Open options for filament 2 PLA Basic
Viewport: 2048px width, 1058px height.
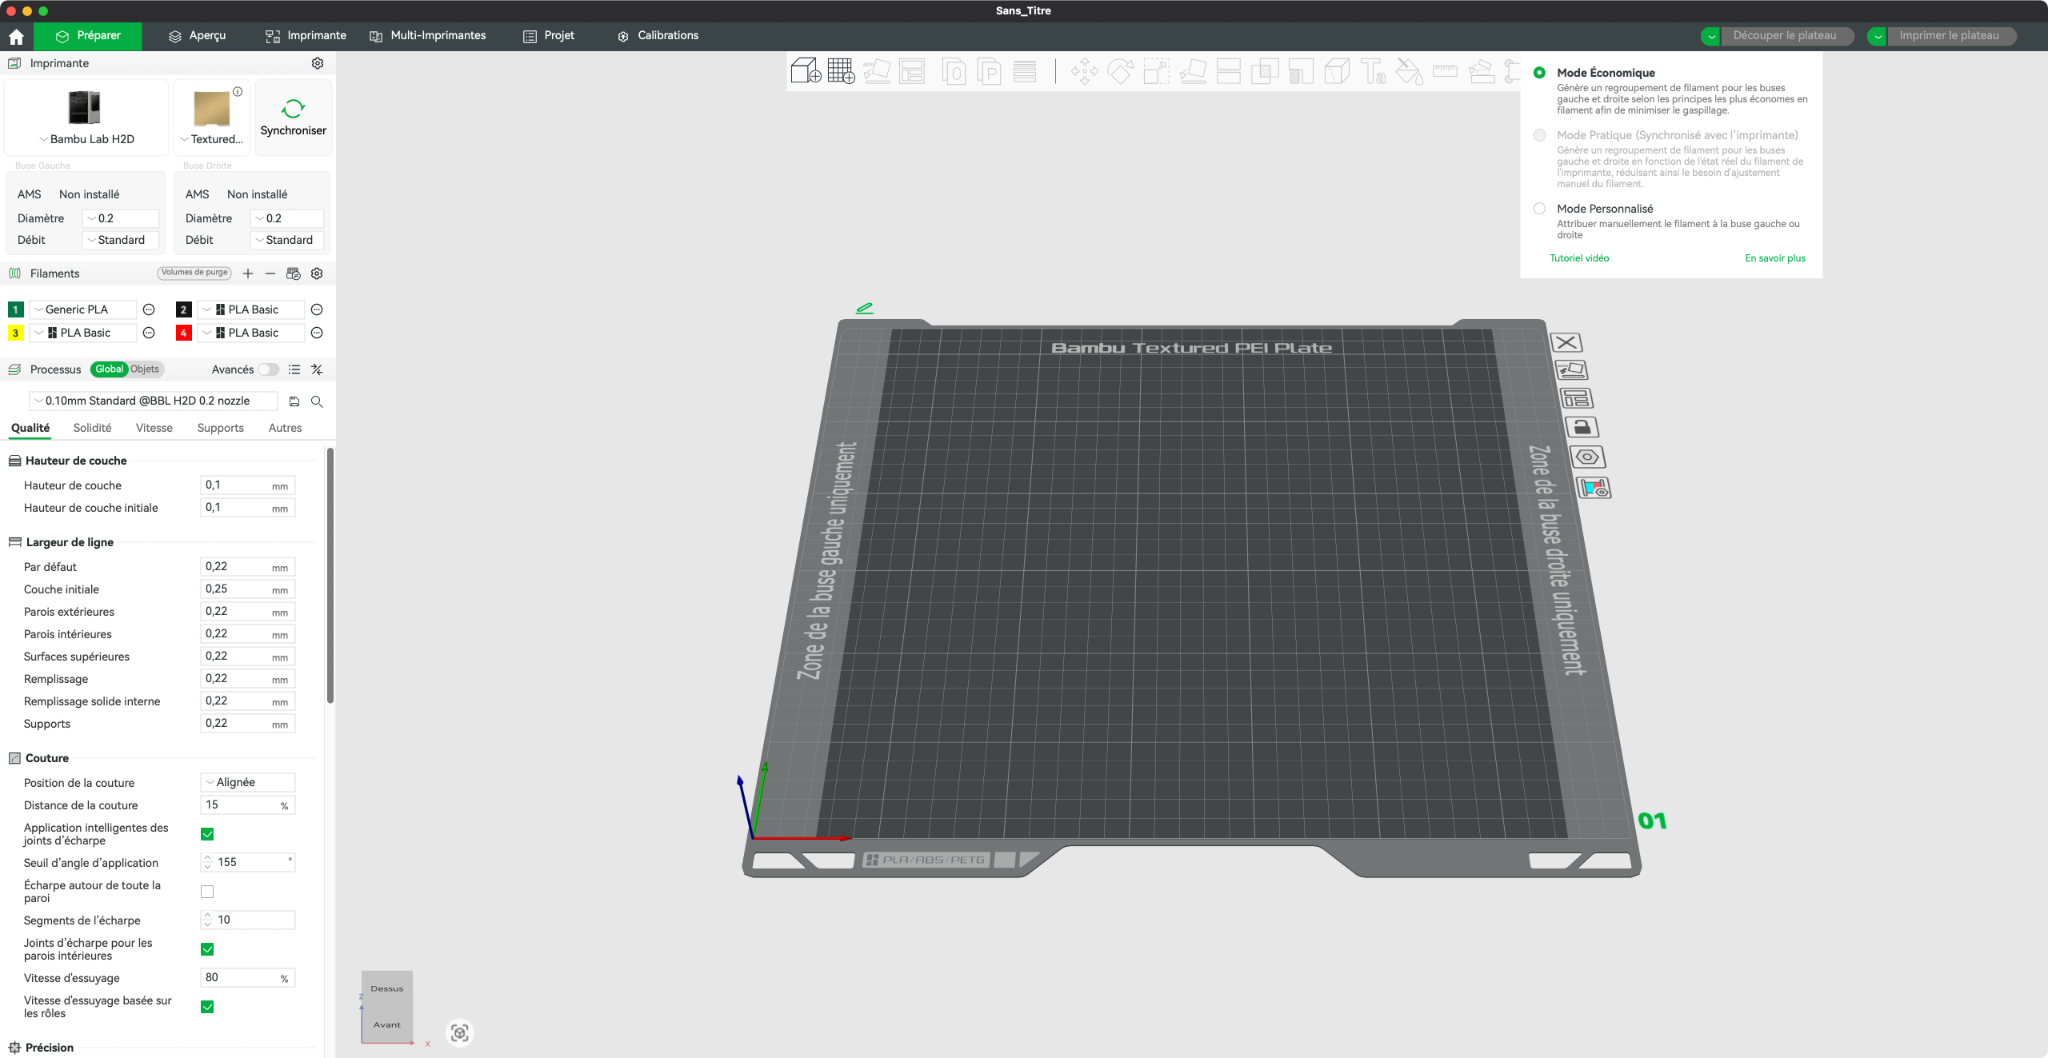point(317,310)
